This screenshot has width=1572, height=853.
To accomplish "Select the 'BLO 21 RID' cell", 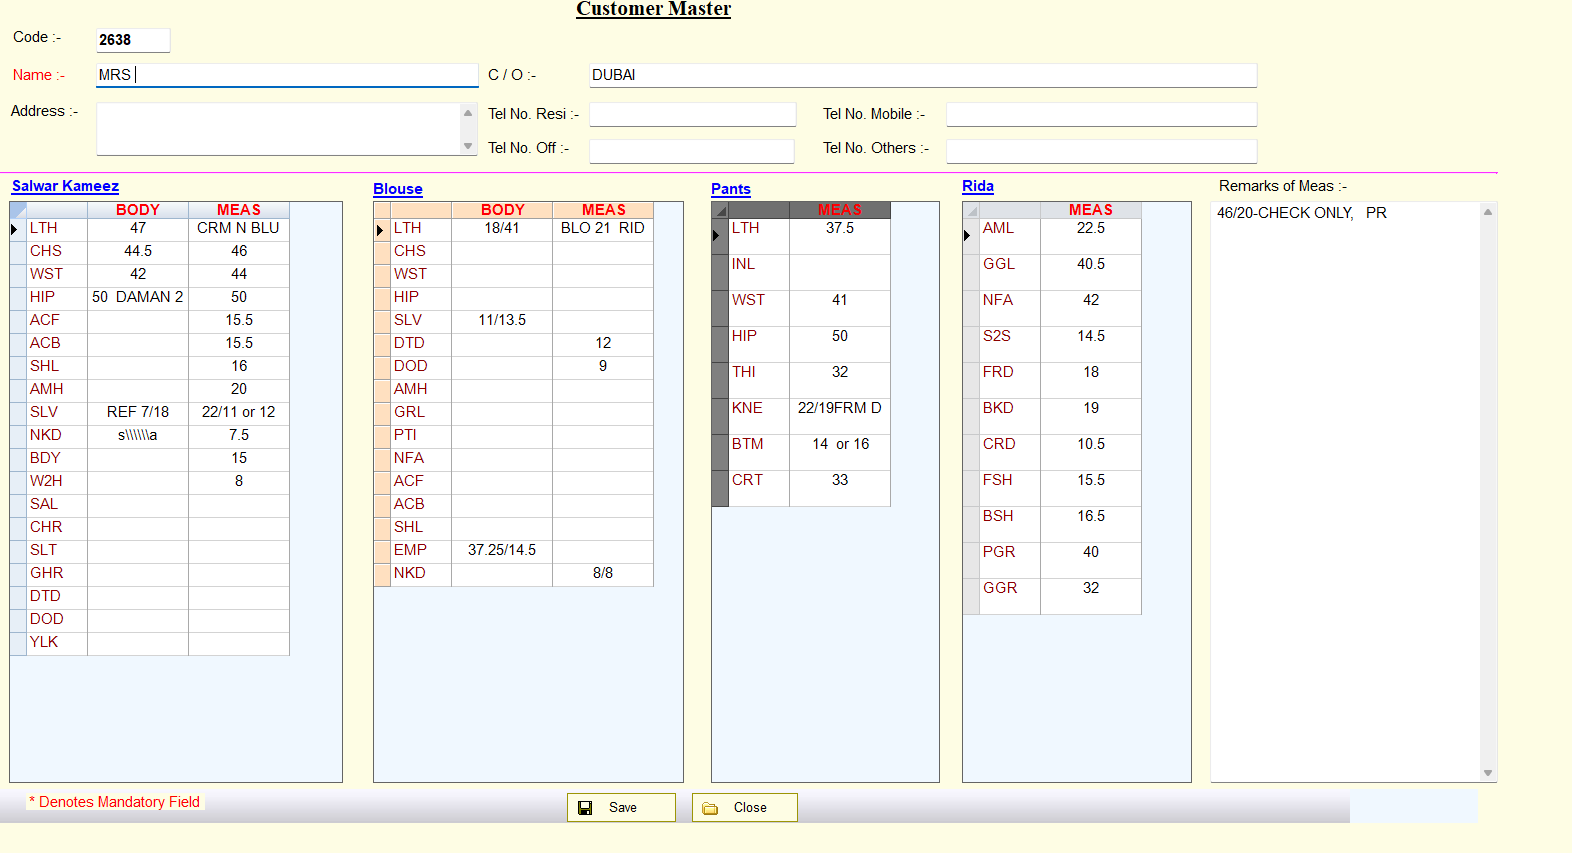I will coord(603,229).
